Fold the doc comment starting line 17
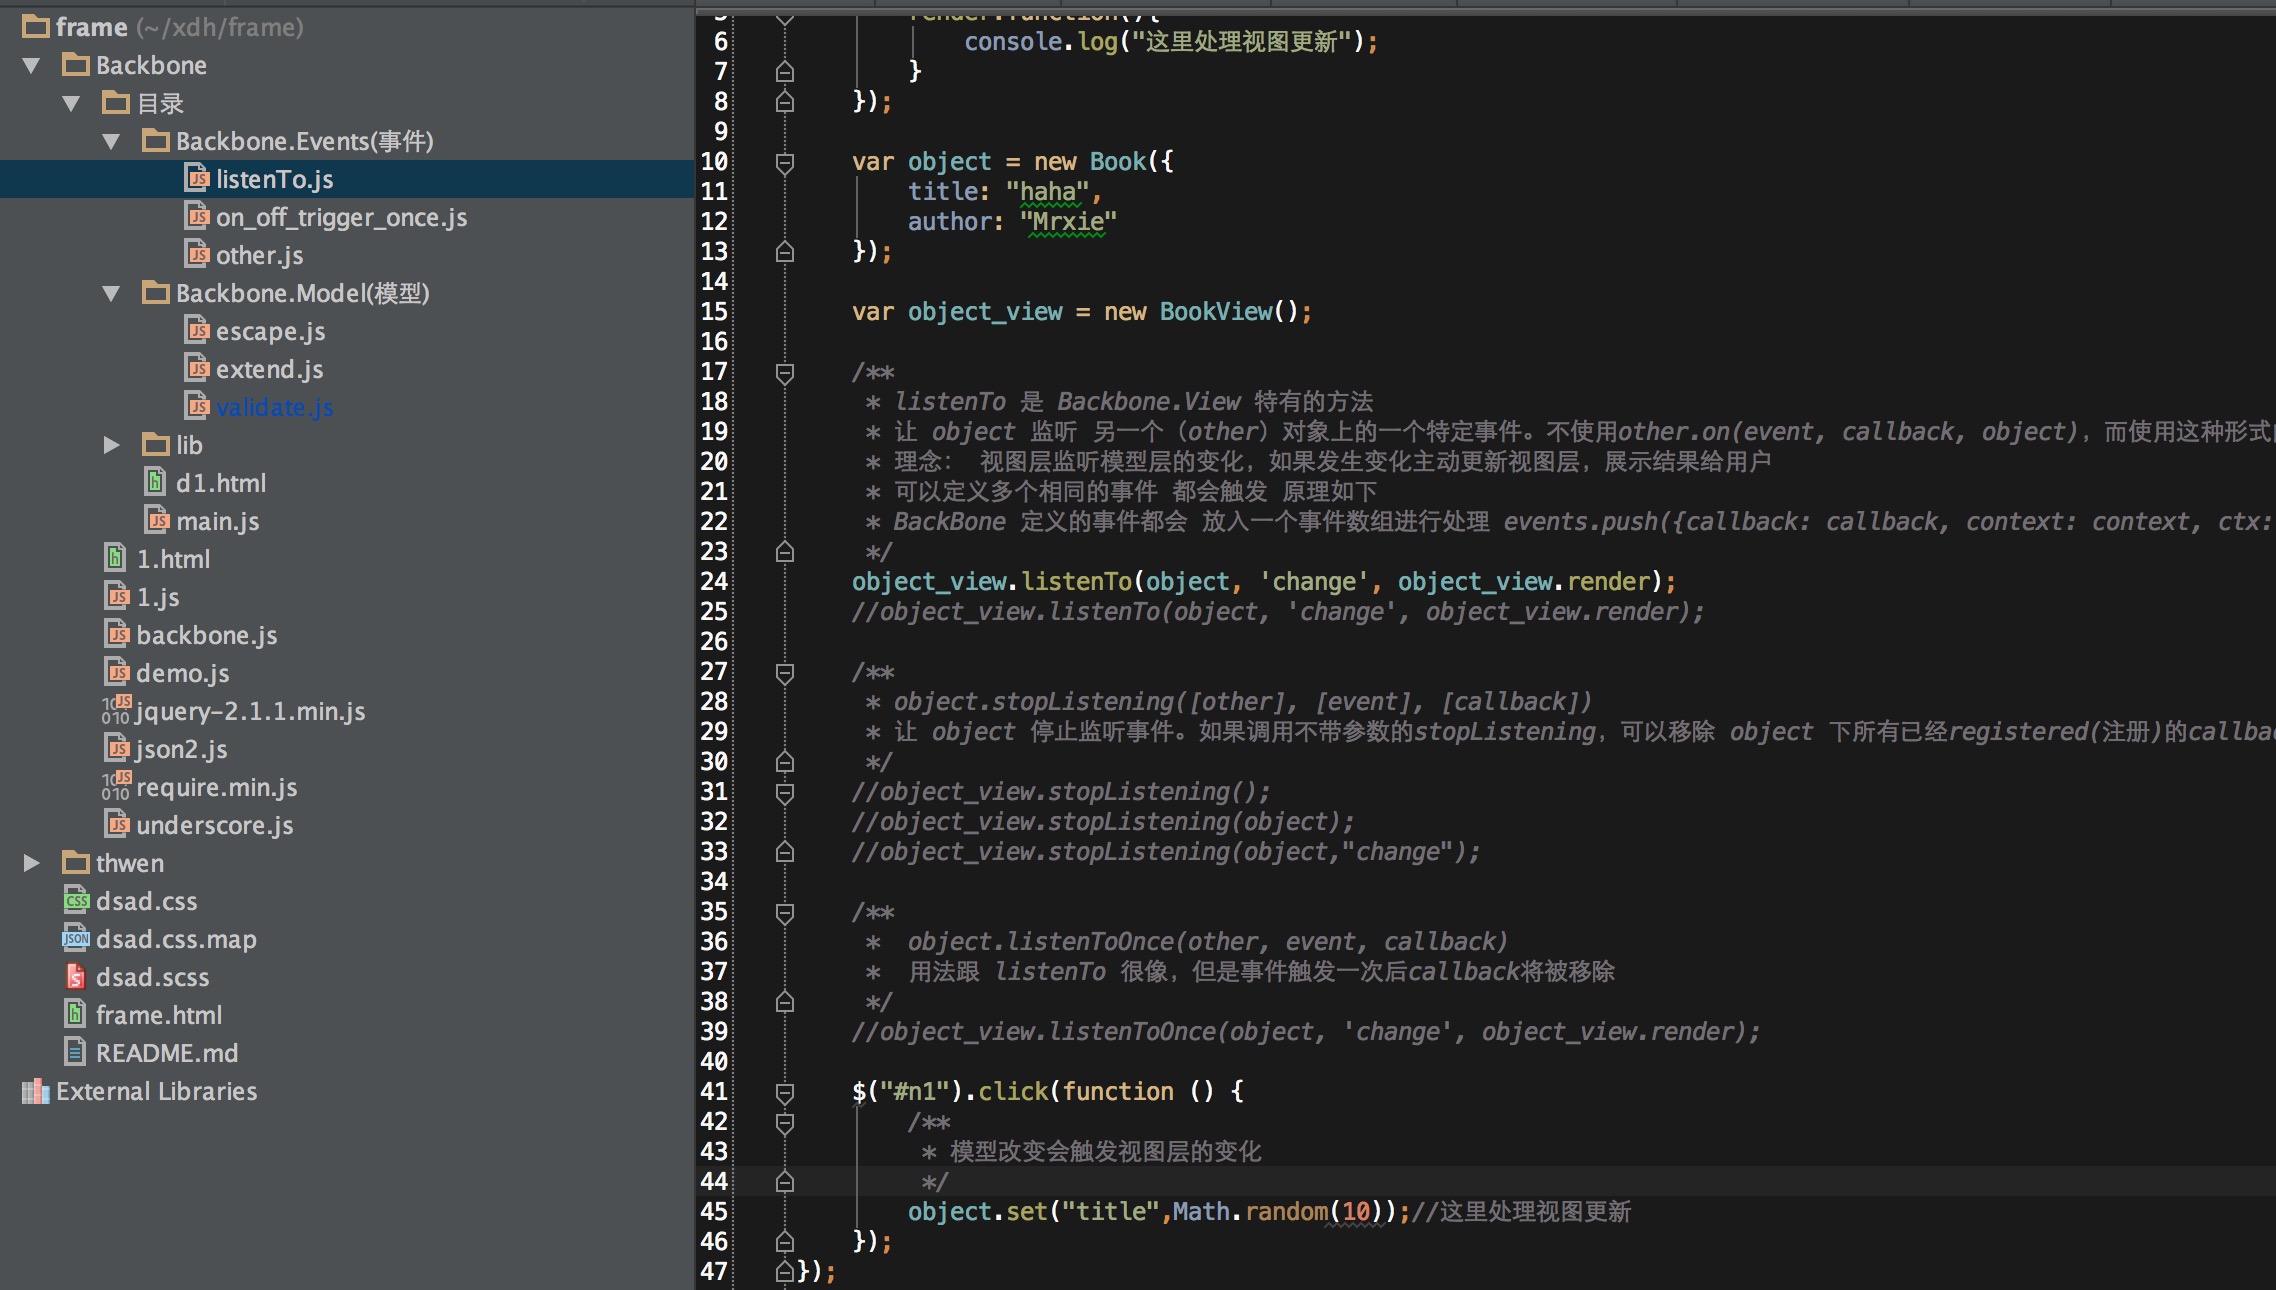Screen dimensions: 2276x1290 pyautogui.click(x=785, y=372)
